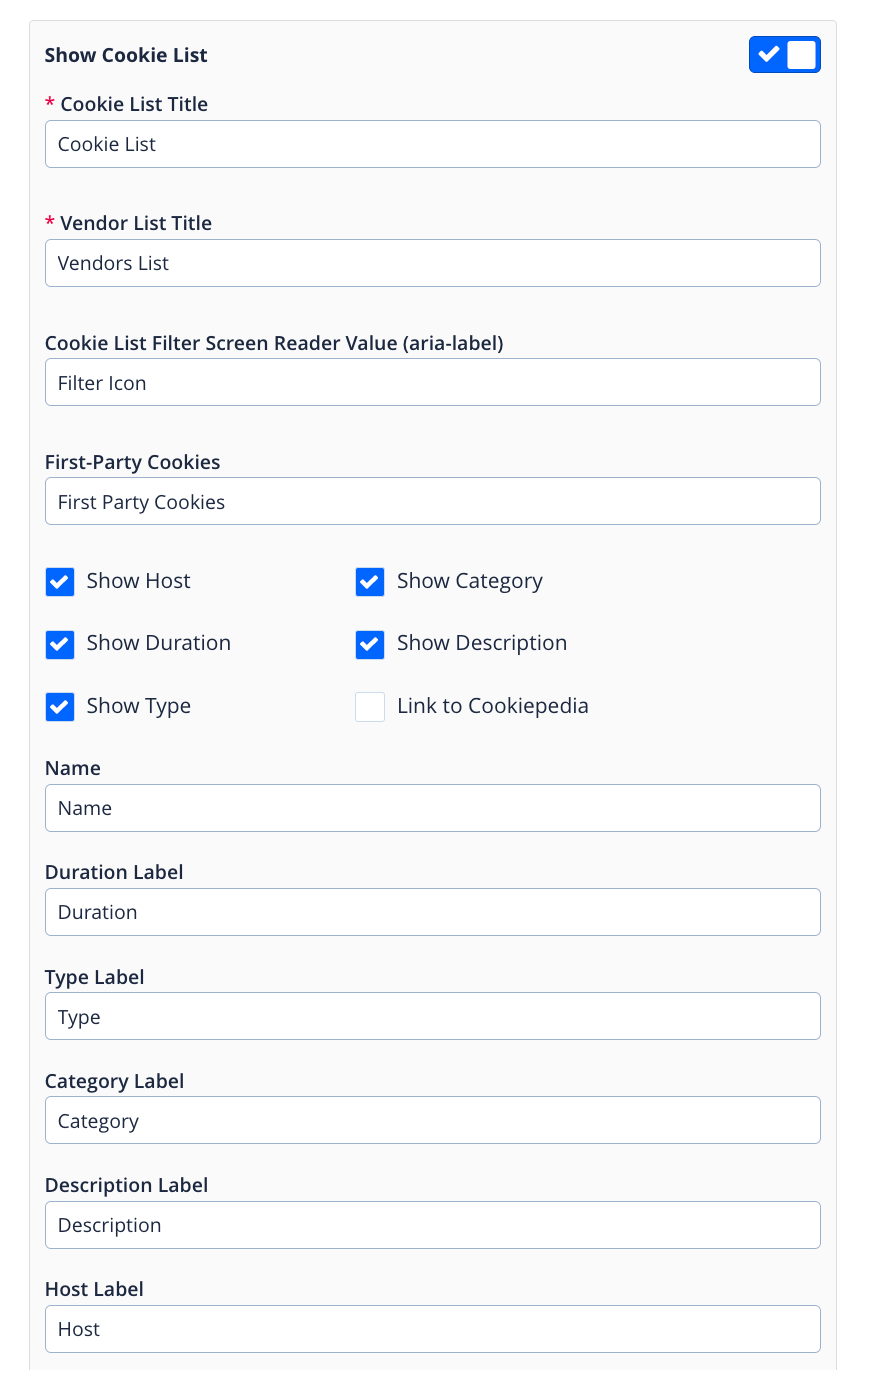The width and height of the screenshot is (876, 1380).
Task: Select the First-Party Cookies text field
Action: point(432,501)
